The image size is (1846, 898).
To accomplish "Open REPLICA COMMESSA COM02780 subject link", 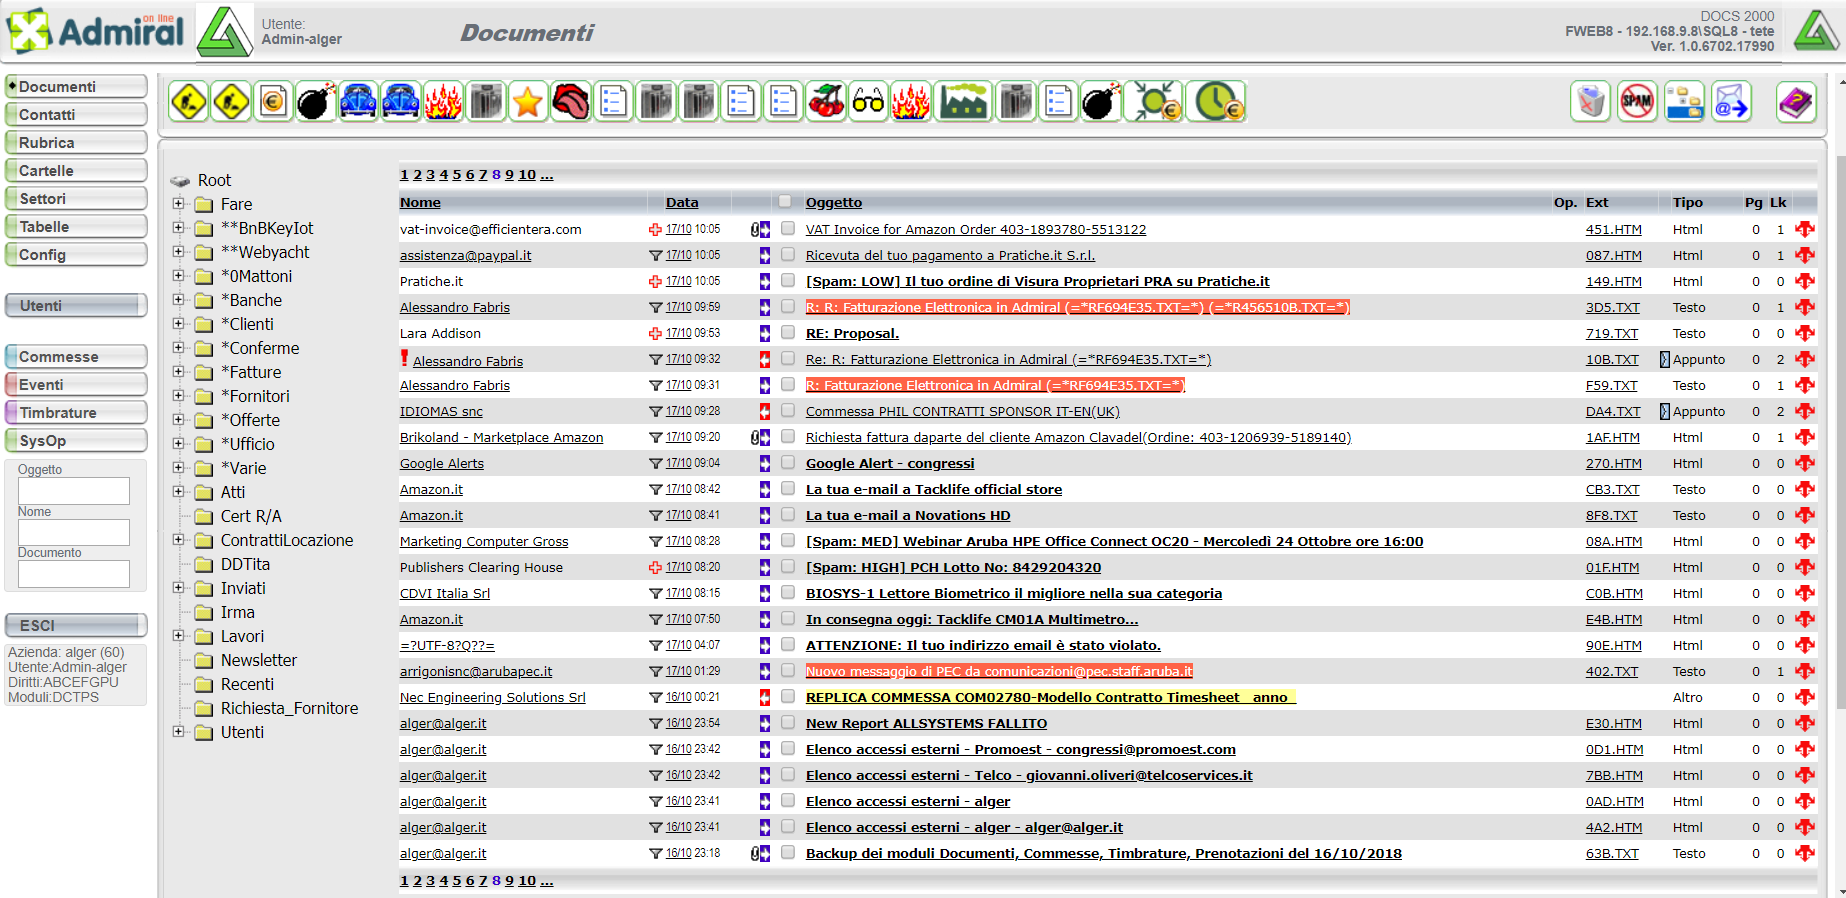I will 1050,697.
